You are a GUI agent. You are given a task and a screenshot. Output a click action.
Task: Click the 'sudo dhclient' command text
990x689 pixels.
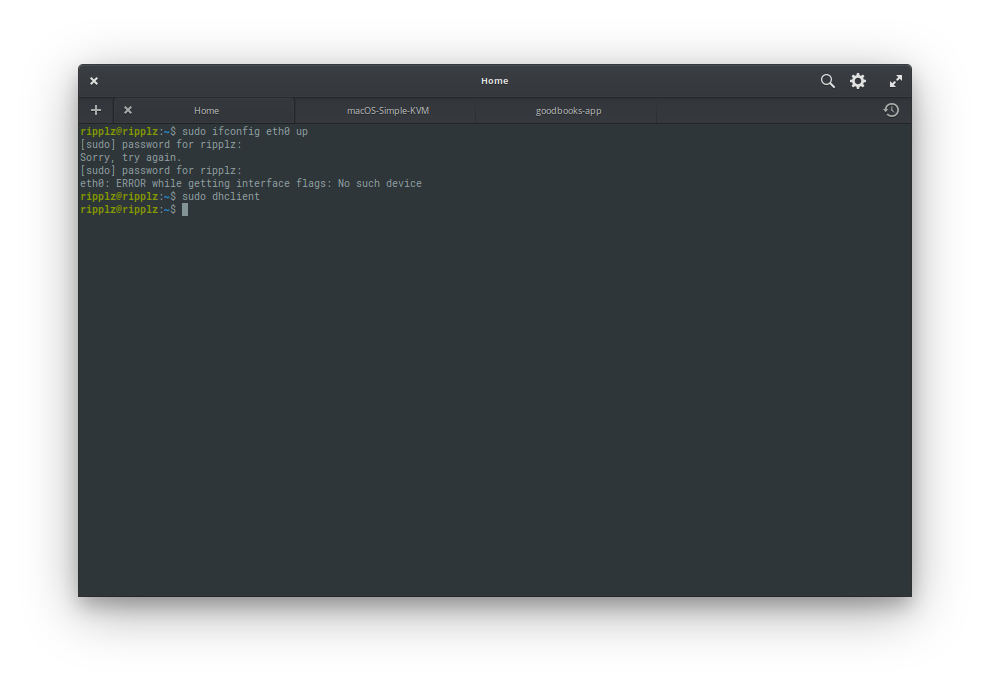point(220,197)
